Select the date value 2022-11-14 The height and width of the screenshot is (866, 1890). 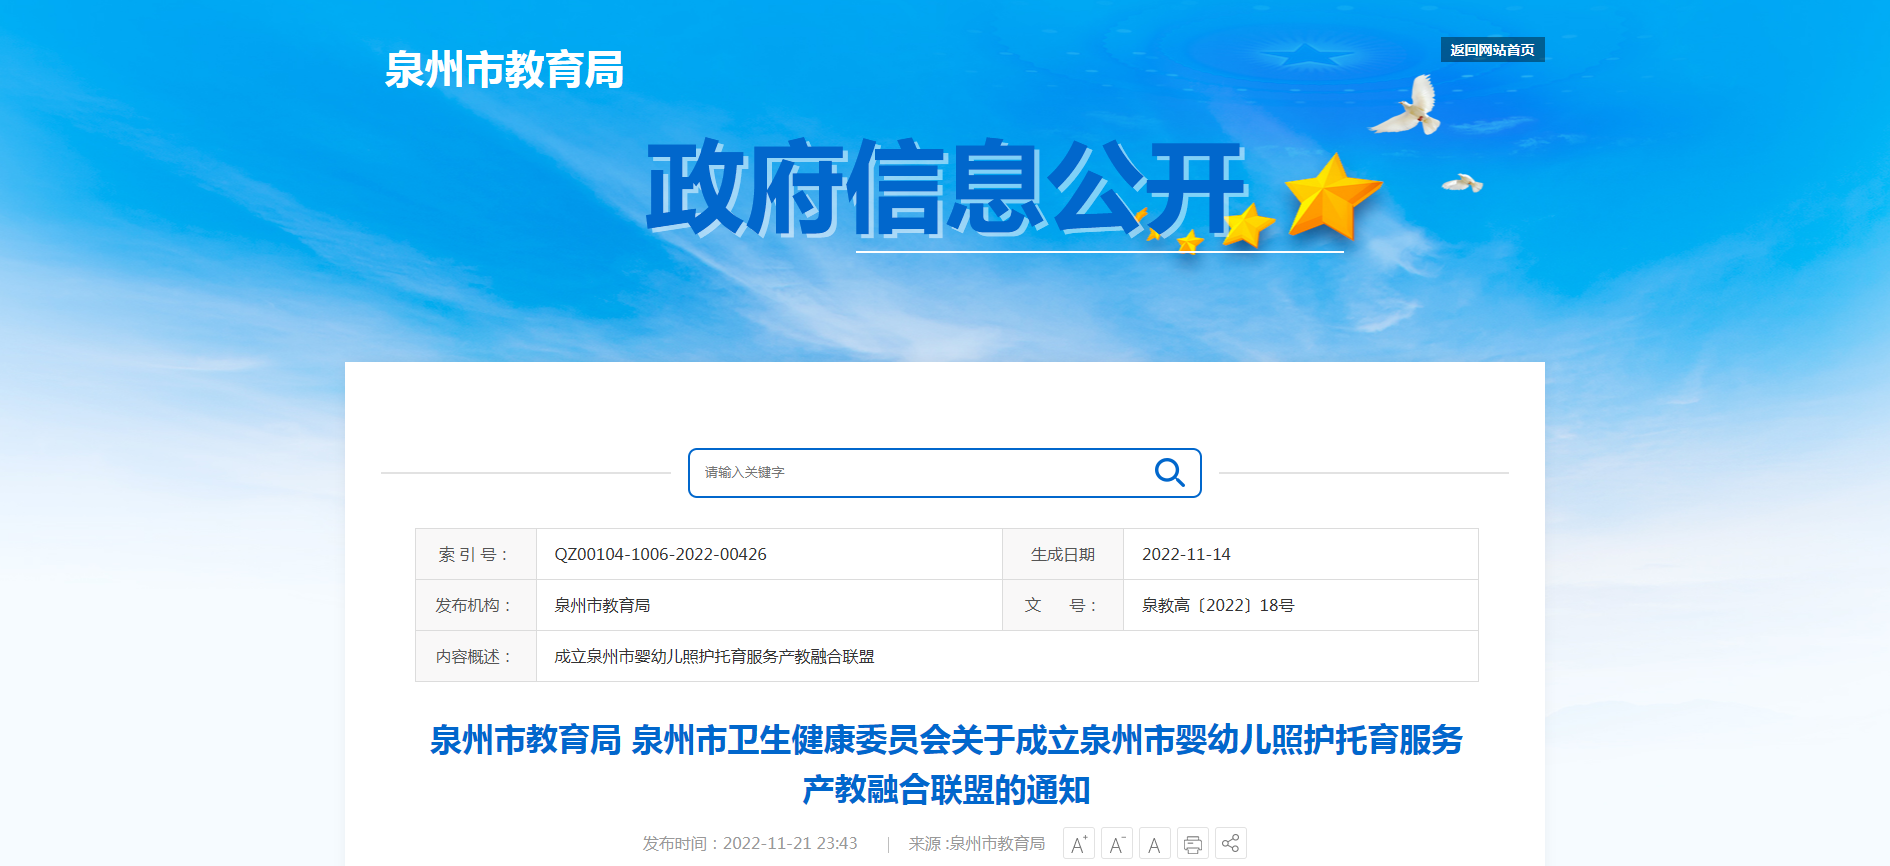click(x=1186, y=554)
